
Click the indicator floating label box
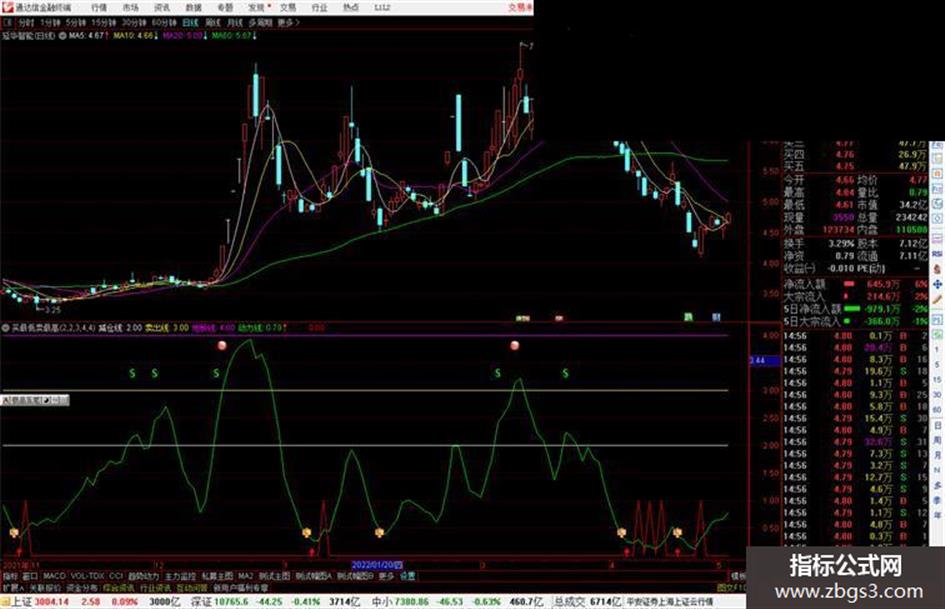tap(35, 400)
